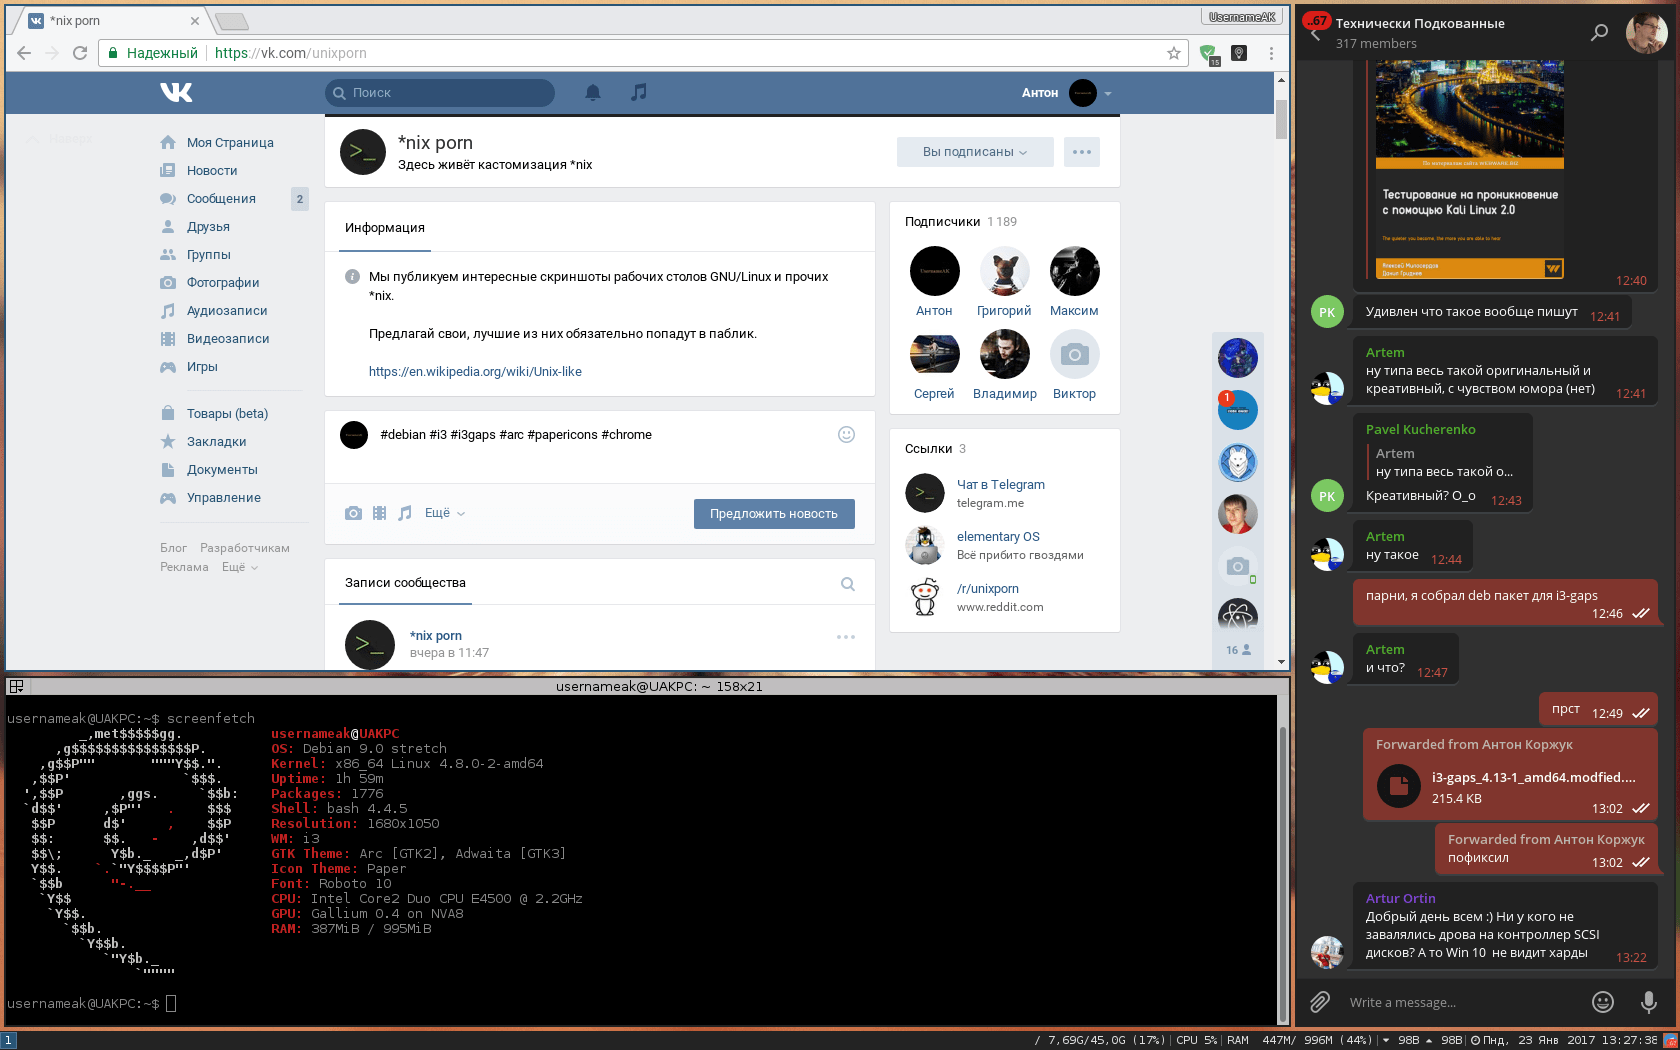Reload the vk.com page

coord(80,53)
